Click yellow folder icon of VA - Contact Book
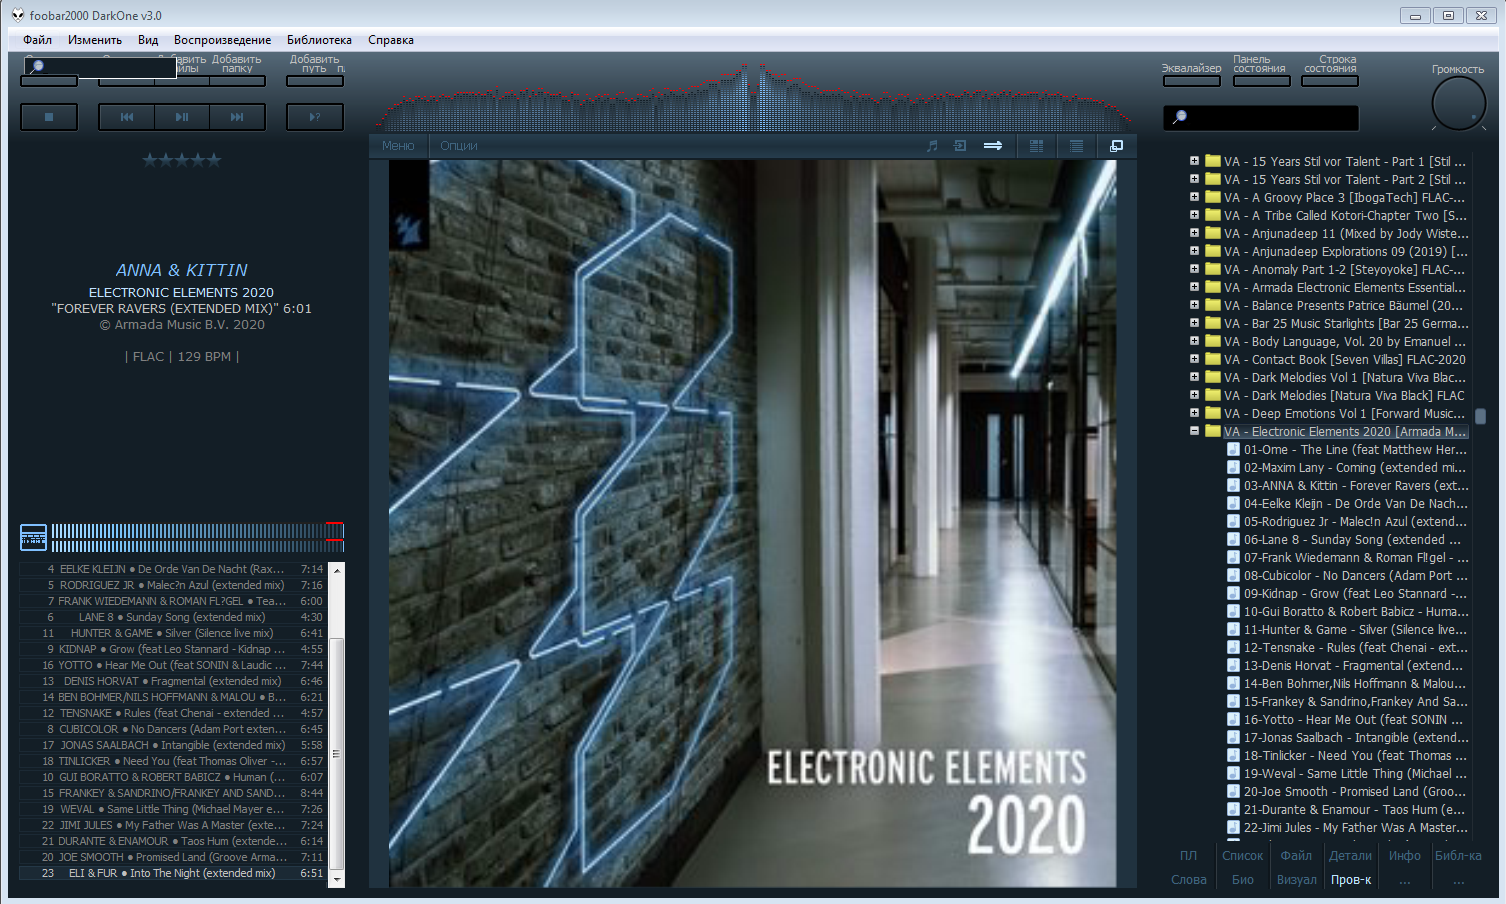This screenshot has height=904, width=1506. tap(1213, 359)
